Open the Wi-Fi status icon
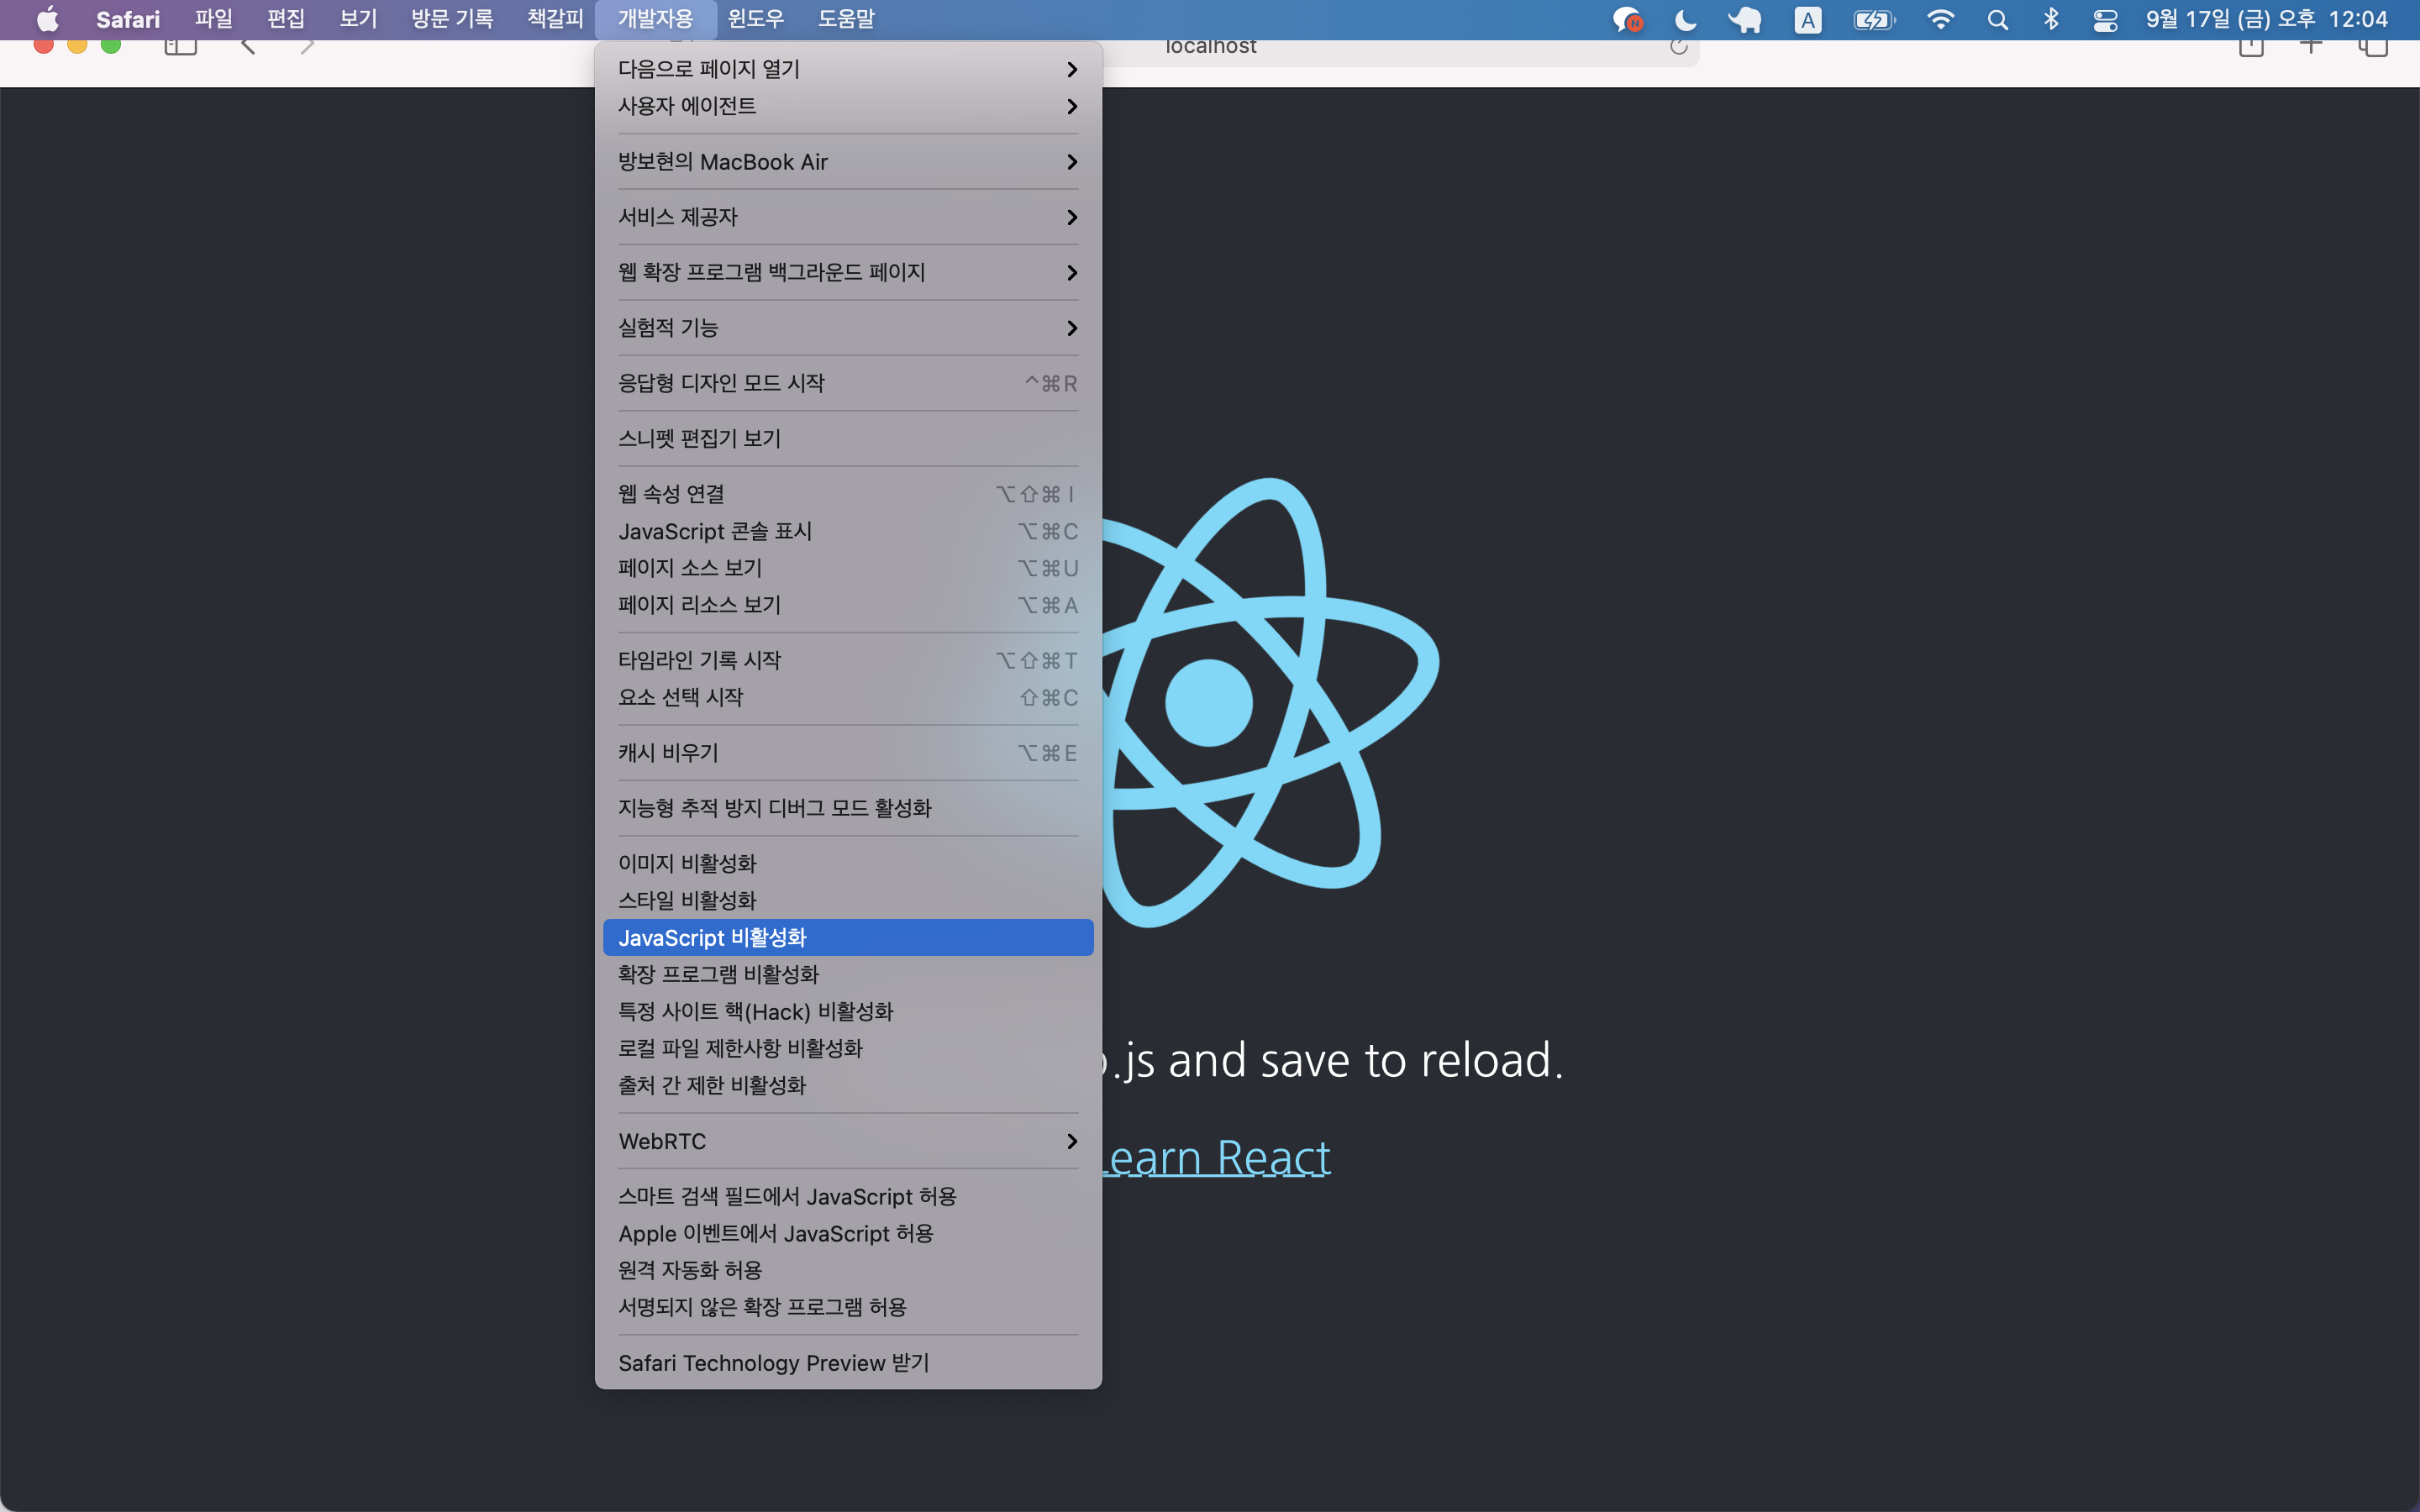The width and height of the screenshot is (2420, 1512). [x=1940, y=19]
